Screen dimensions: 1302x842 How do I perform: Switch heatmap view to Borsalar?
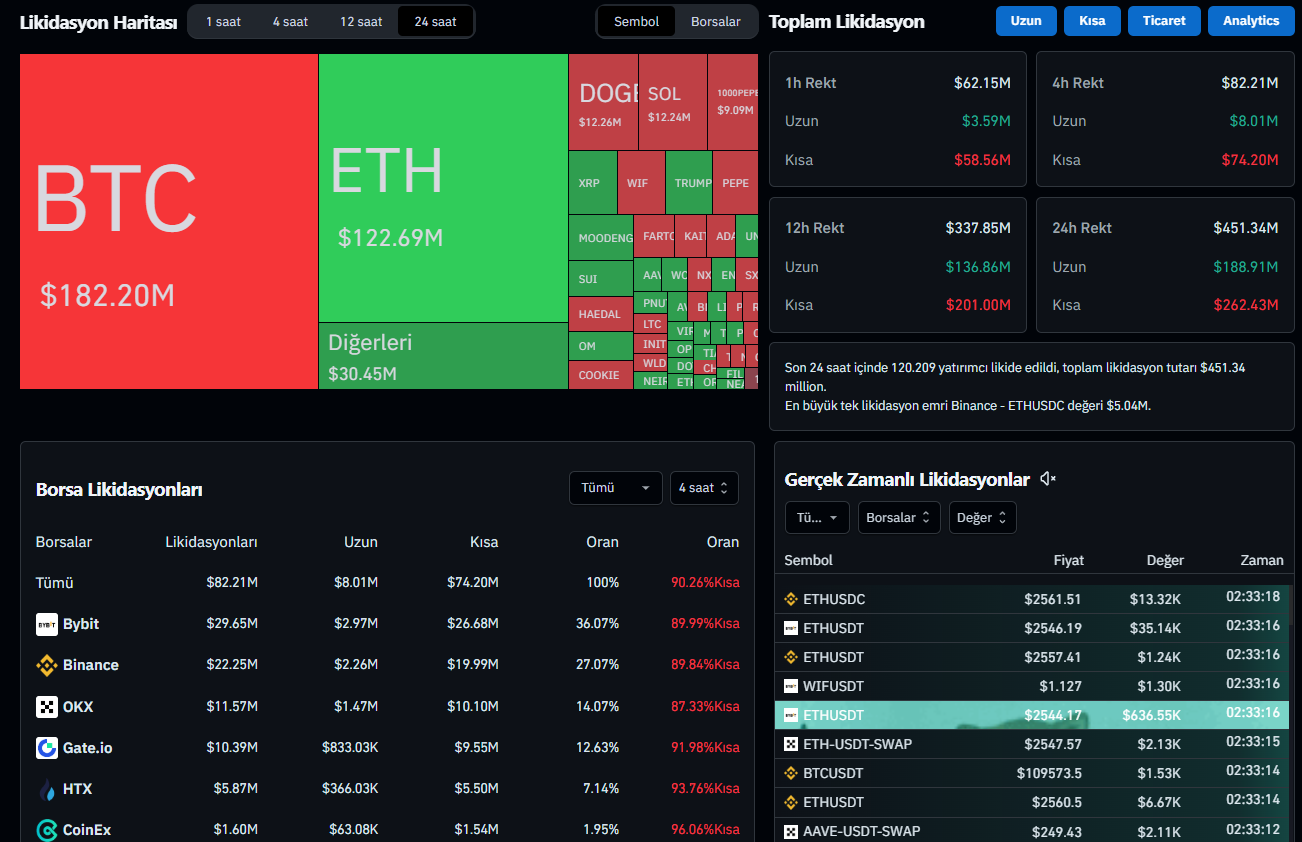pos(716,21)
